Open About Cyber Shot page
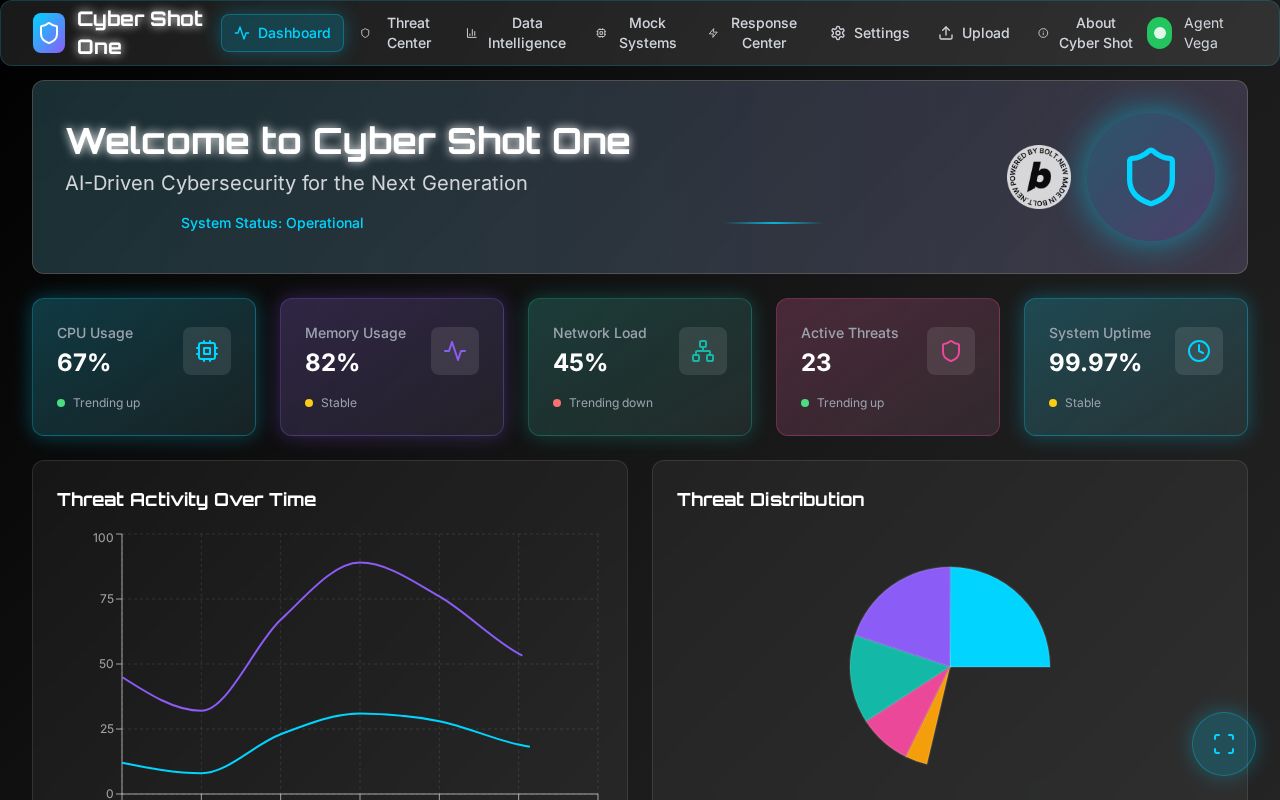The image size is (1280, 800). click(1086, 33)
